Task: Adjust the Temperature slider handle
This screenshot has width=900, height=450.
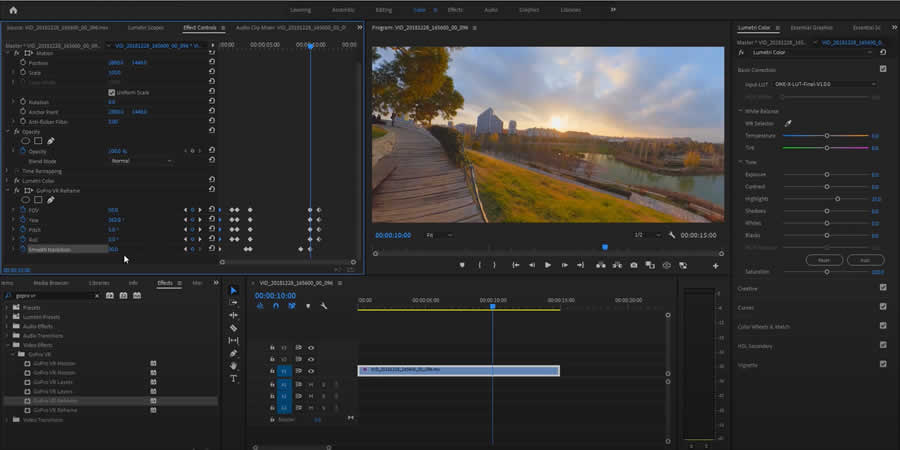Action: [x=827, y=135]
